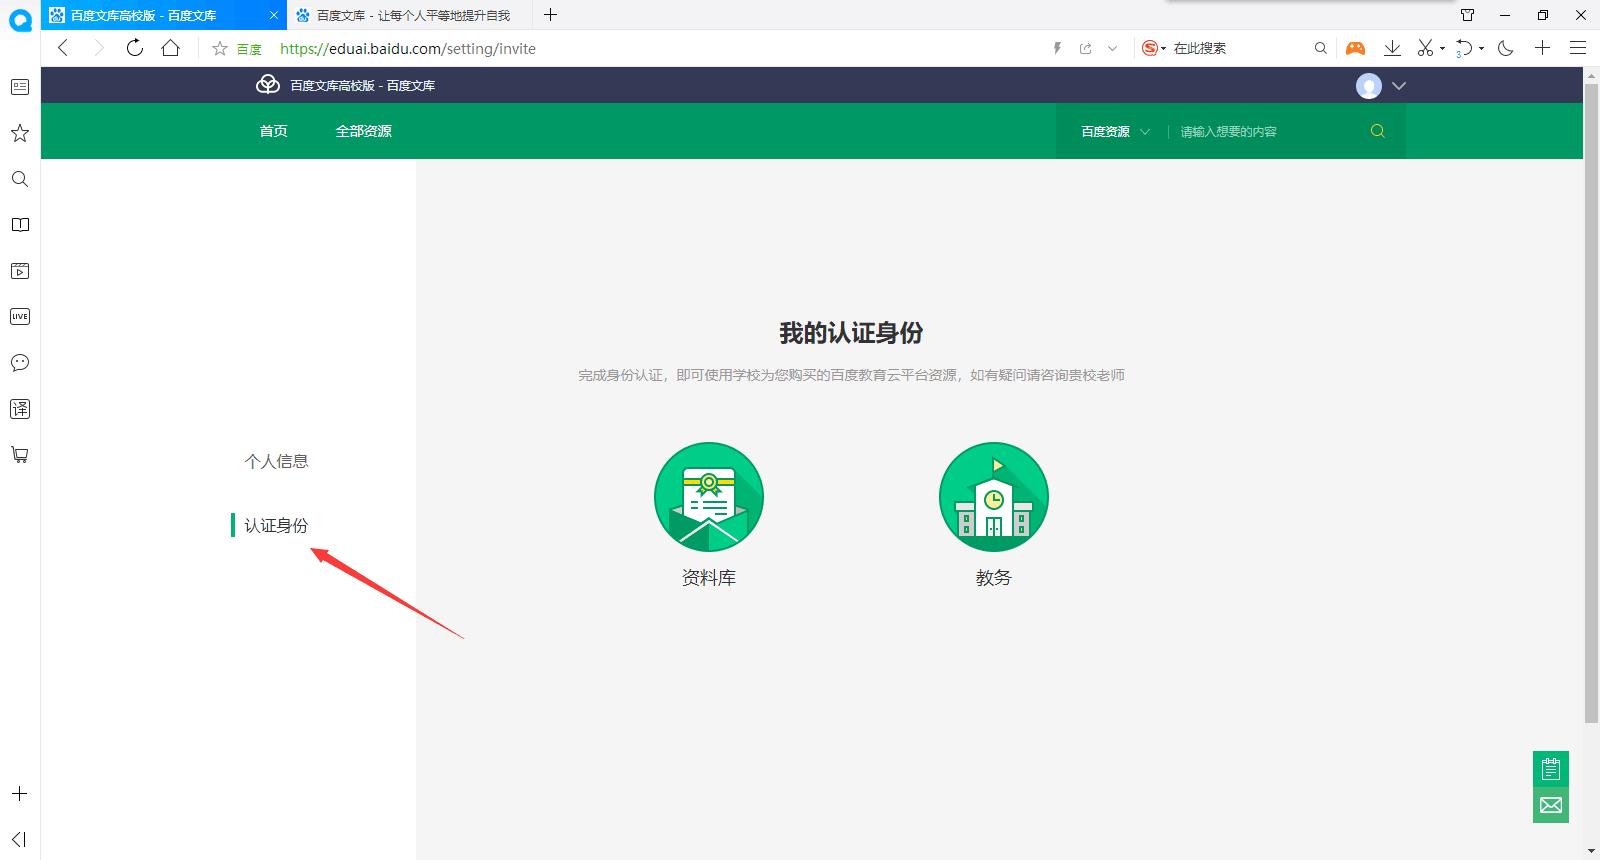Expand the scissors tool dropdown arrow
Viewport: 1600px width, 860px height.
(1442, 49)
